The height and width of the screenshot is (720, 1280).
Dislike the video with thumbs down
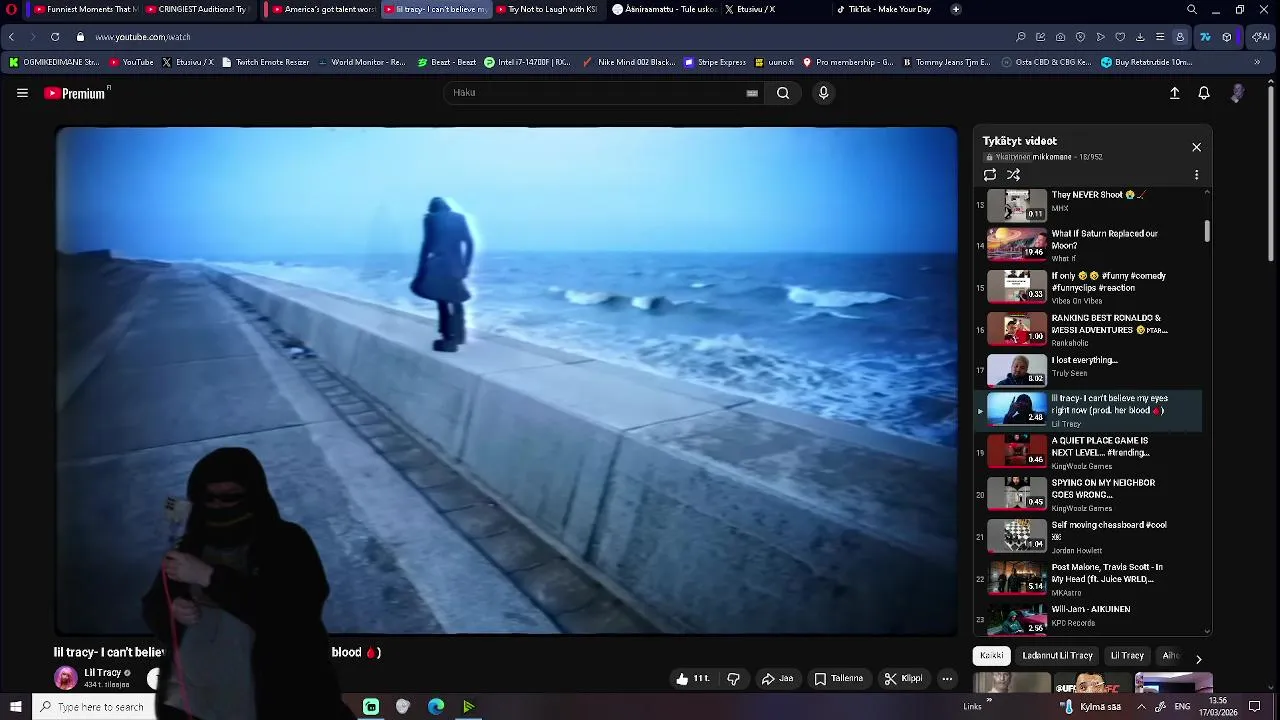coord(733,679)
